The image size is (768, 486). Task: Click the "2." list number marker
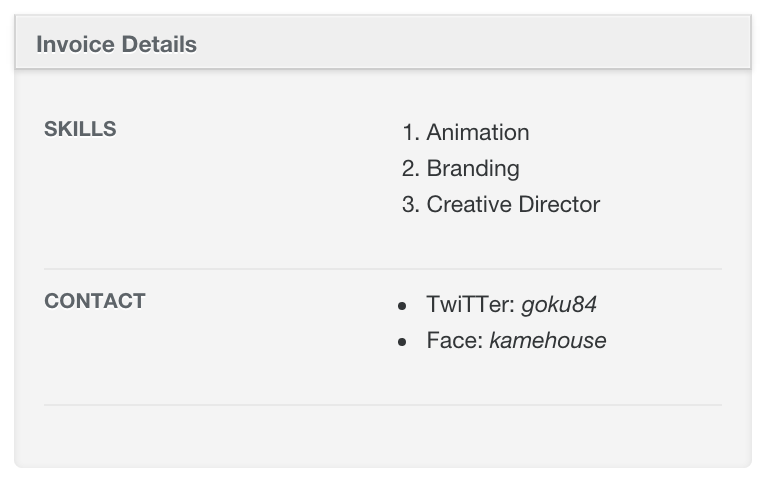(x=410, y=169)
